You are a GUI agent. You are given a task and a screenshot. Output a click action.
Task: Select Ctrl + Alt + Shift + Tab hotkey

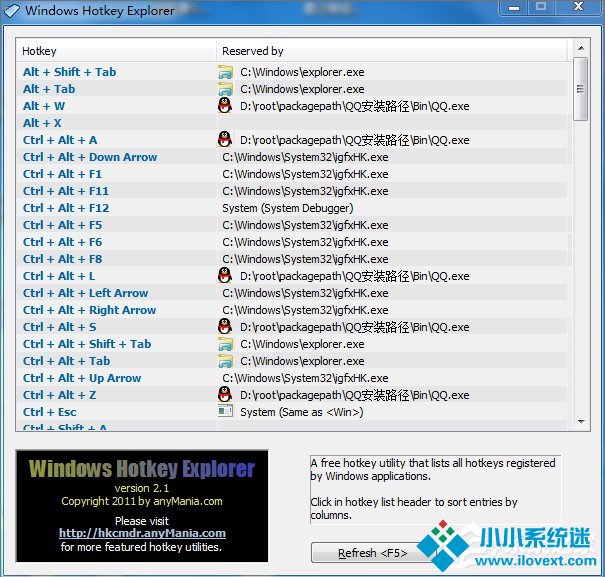pos(87,344)
